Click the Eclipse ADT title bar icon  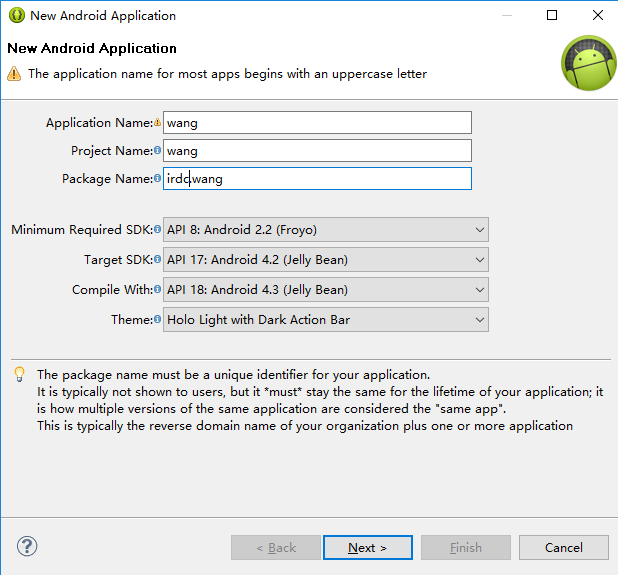pyautogui.click(x=17, y=16)
